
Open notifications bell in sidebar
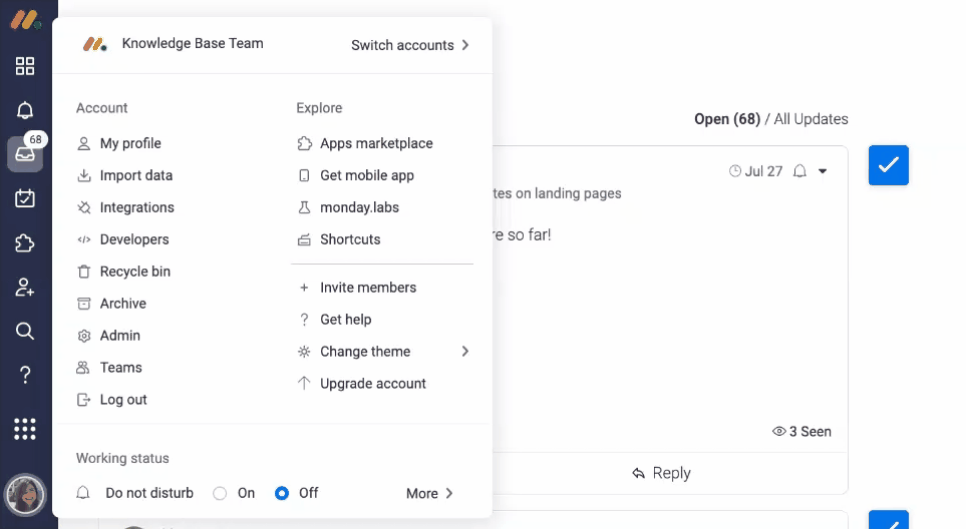coord(25,110)
